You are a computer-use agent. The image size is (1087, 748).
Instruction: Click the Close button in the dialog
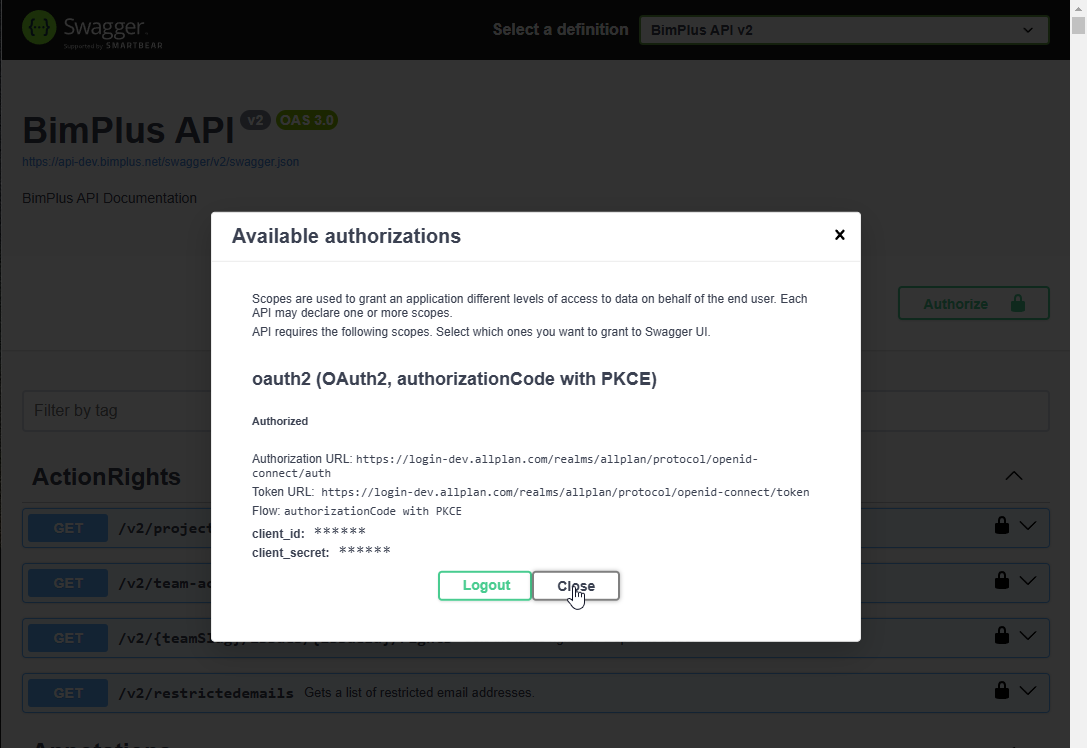pyautogui.click(x=576, y=586)
